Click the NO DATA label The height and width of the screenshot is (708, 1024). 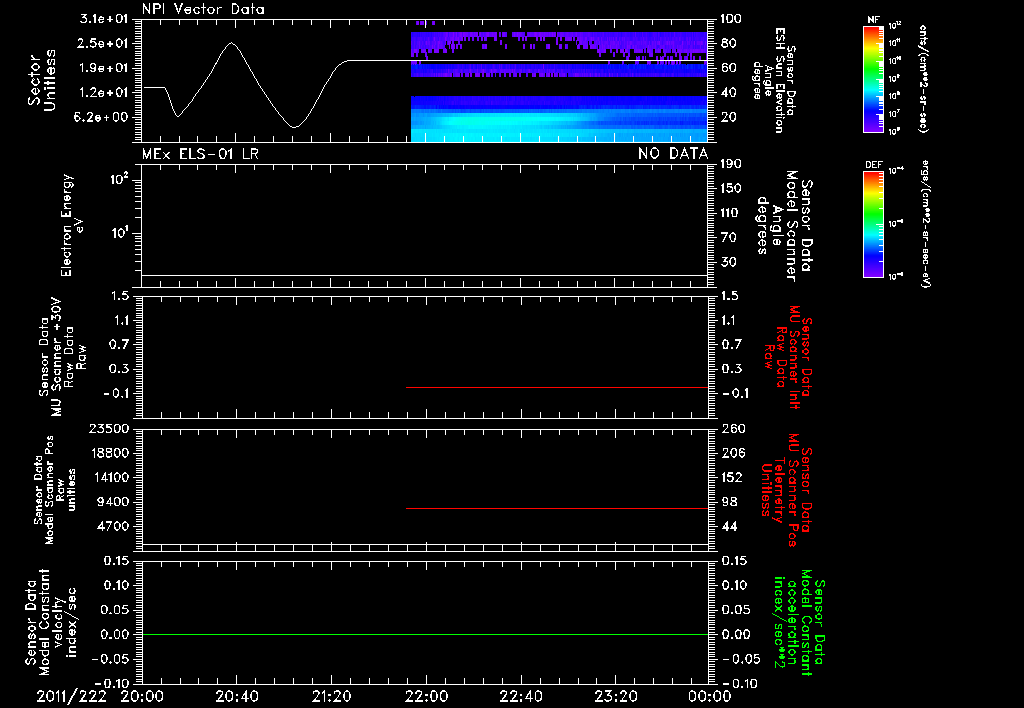(673, 154)
